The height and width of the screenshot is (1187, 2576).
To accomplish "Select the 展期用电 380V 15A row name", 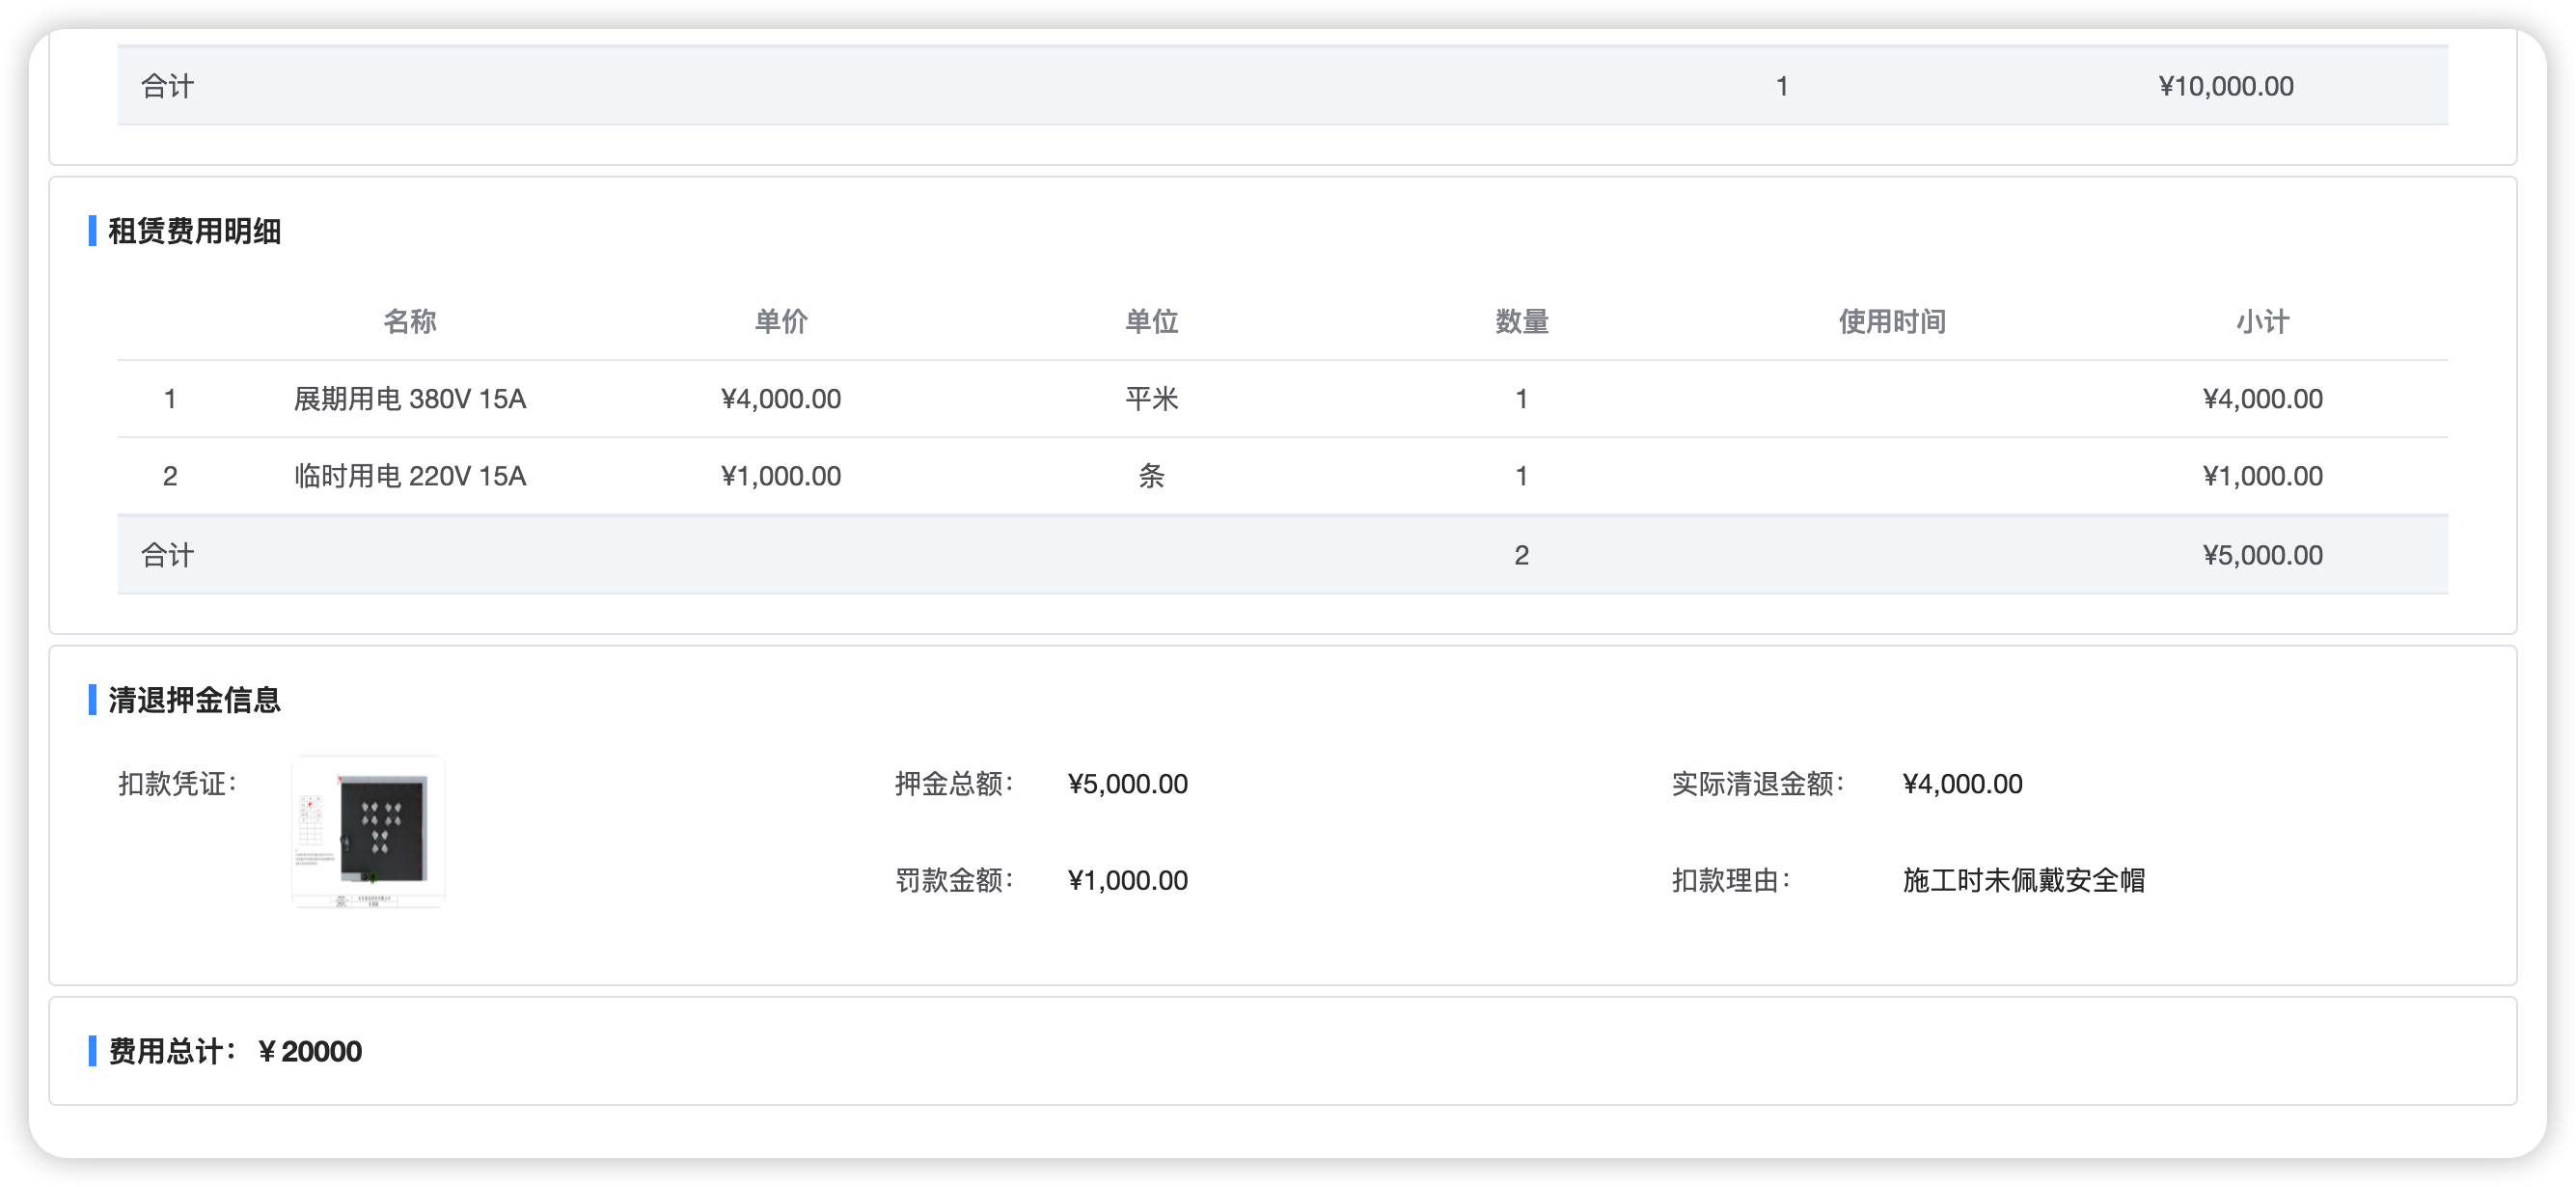I will 410,399.
